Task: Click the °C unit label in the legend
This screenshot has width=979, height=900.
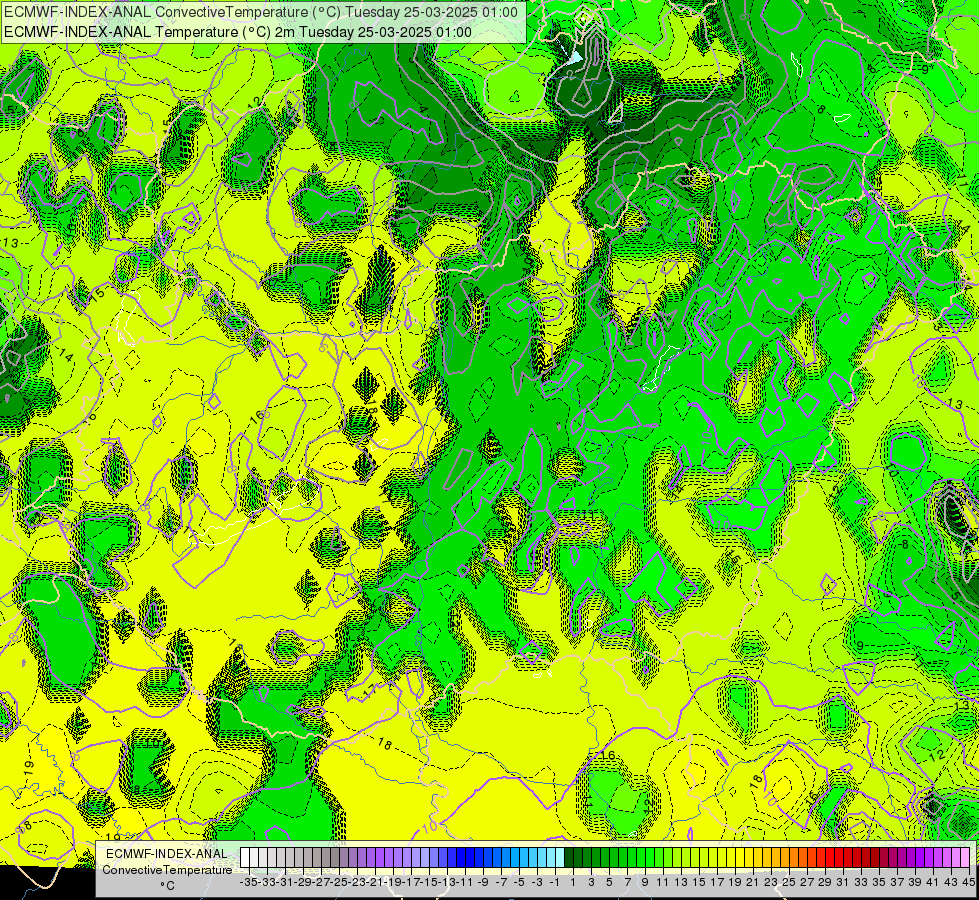Action: pos(167,885)
